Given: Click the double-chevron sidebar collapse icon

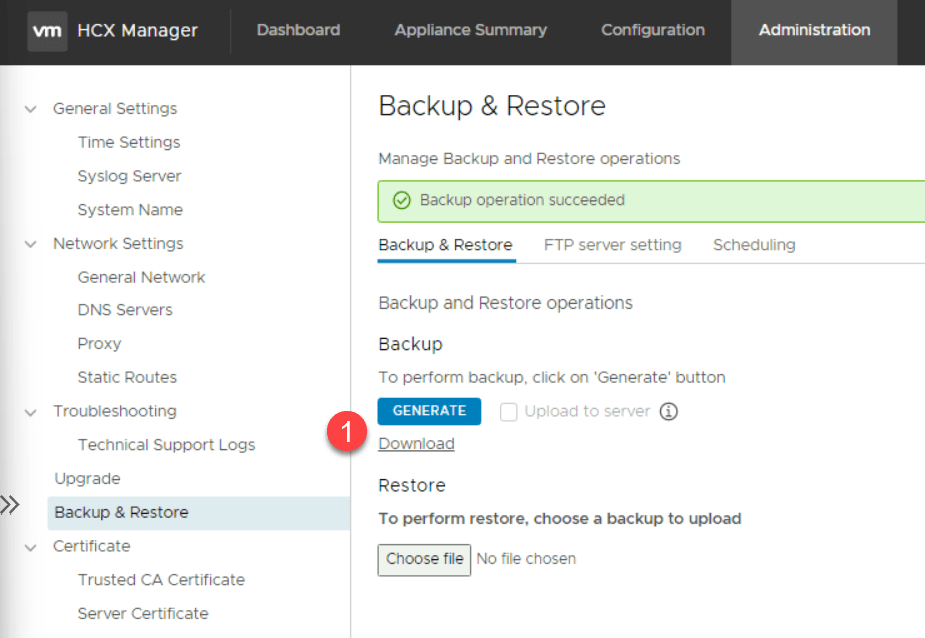Looking at the screenshot, I should [10, 505].
